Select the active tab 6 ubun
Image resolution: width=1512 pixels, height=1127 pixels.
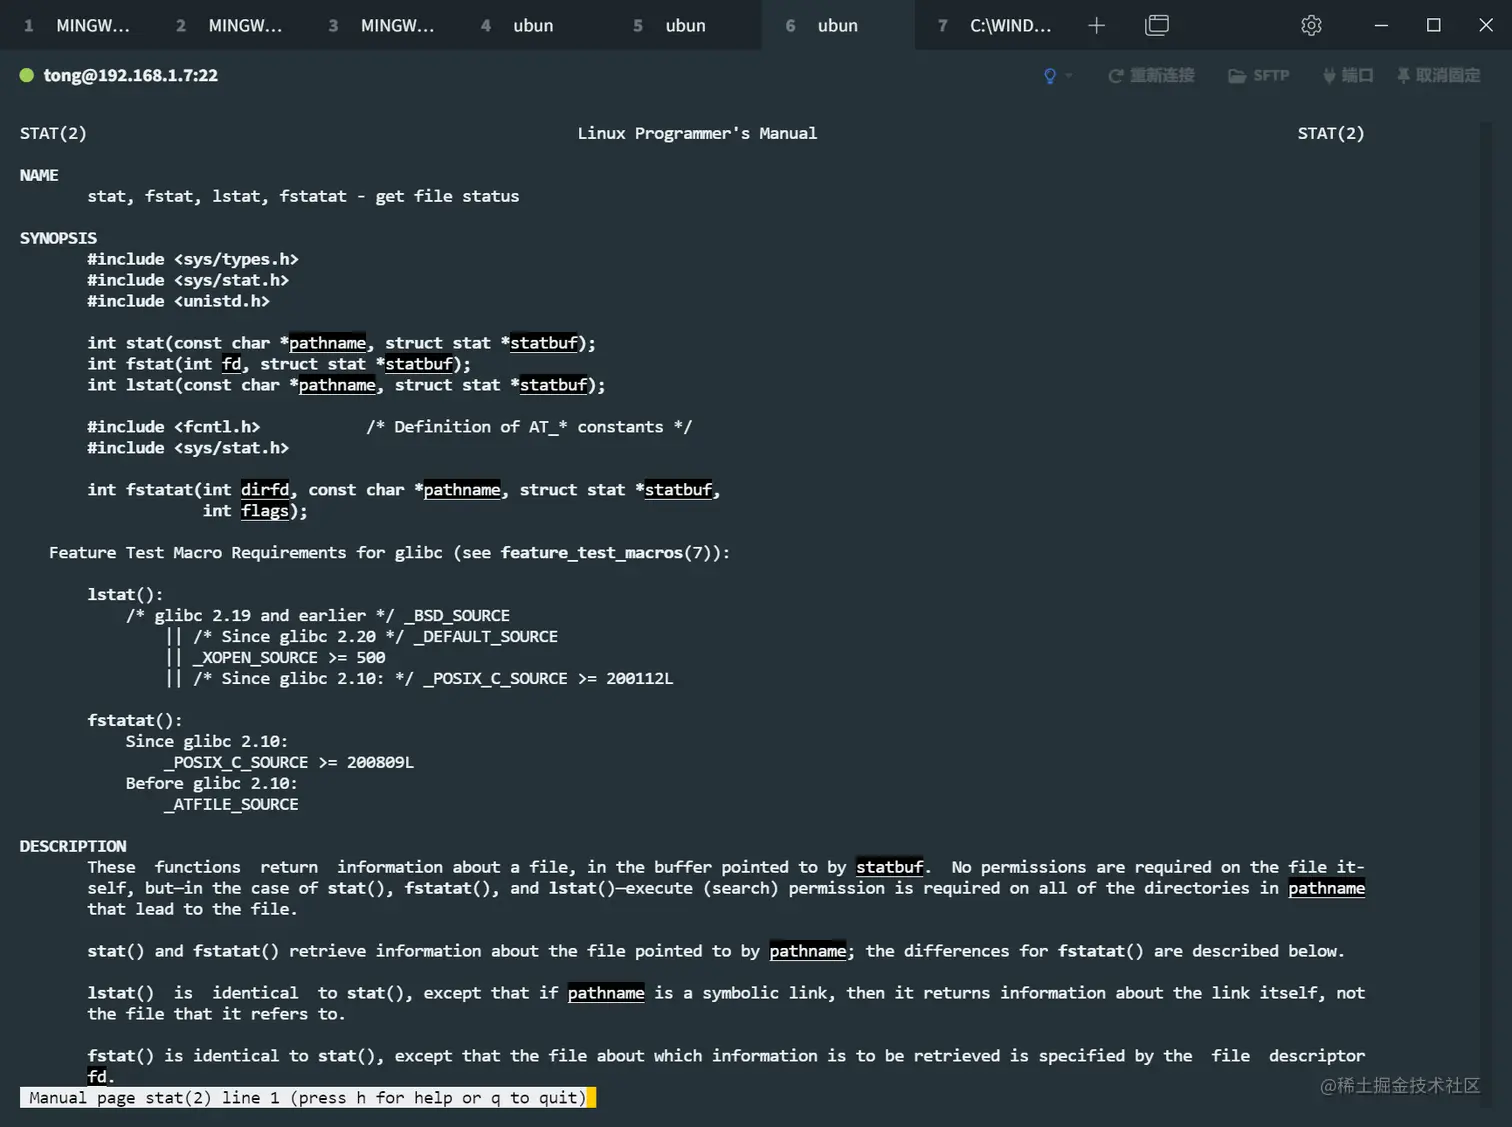pyautogui.click(x=837, y=25)
